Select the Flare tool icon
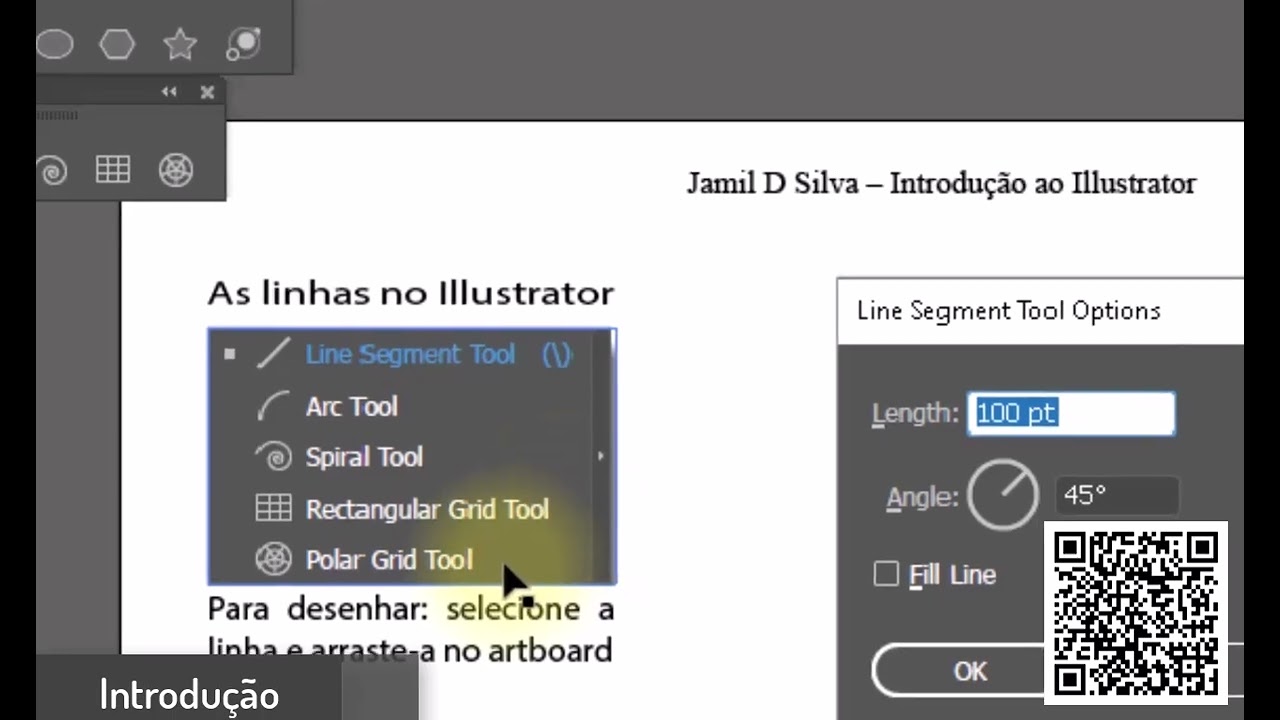This screenshot has height=720, width=1280. click(x=243, y=44)
